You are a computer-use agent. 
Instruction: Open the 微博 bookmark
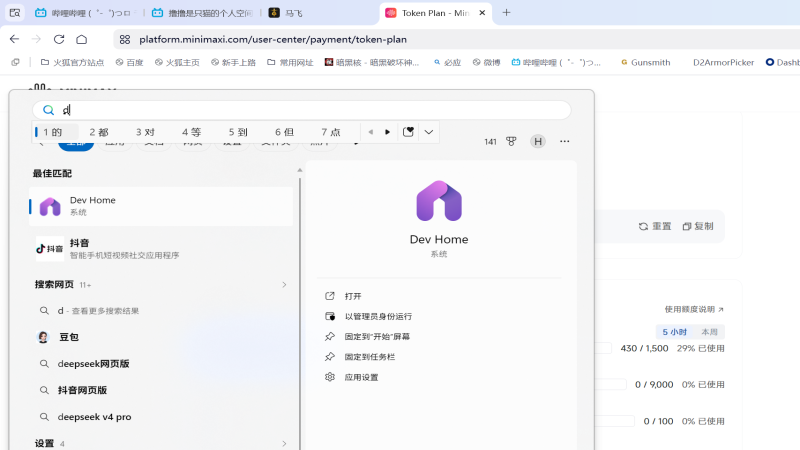486,62
